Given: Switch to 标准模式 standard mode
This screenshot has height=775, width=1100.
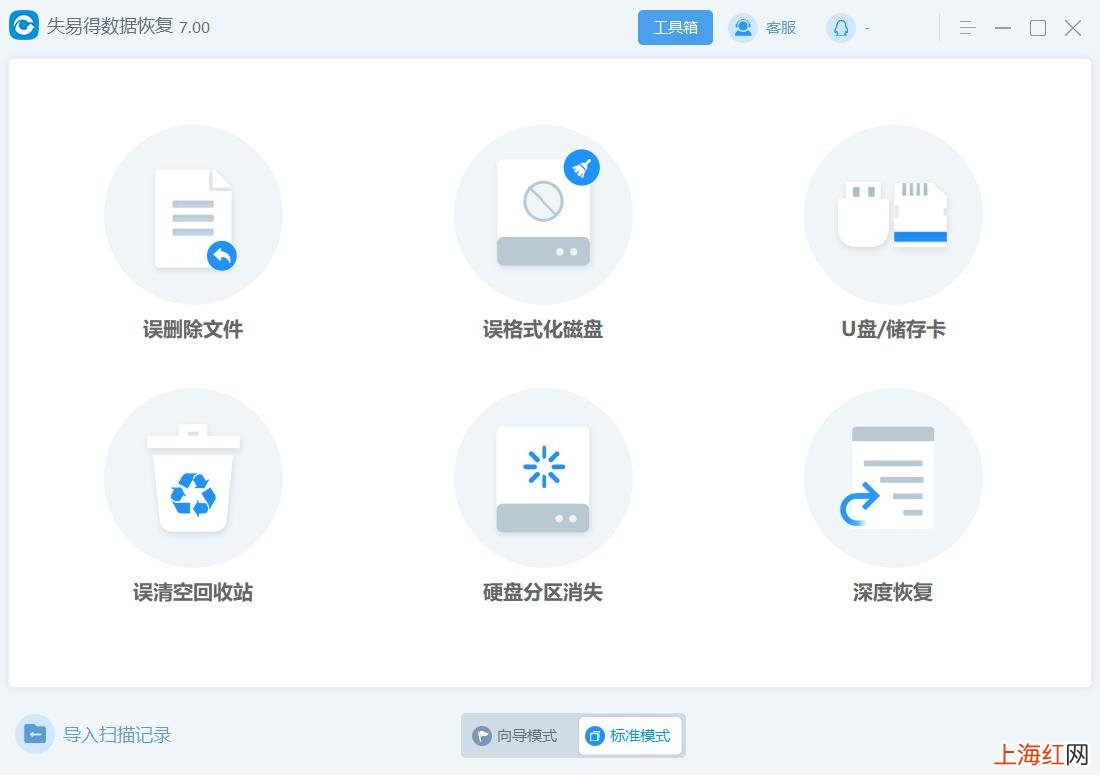Looking at the screenshot, I should click(x=630, y=736).
